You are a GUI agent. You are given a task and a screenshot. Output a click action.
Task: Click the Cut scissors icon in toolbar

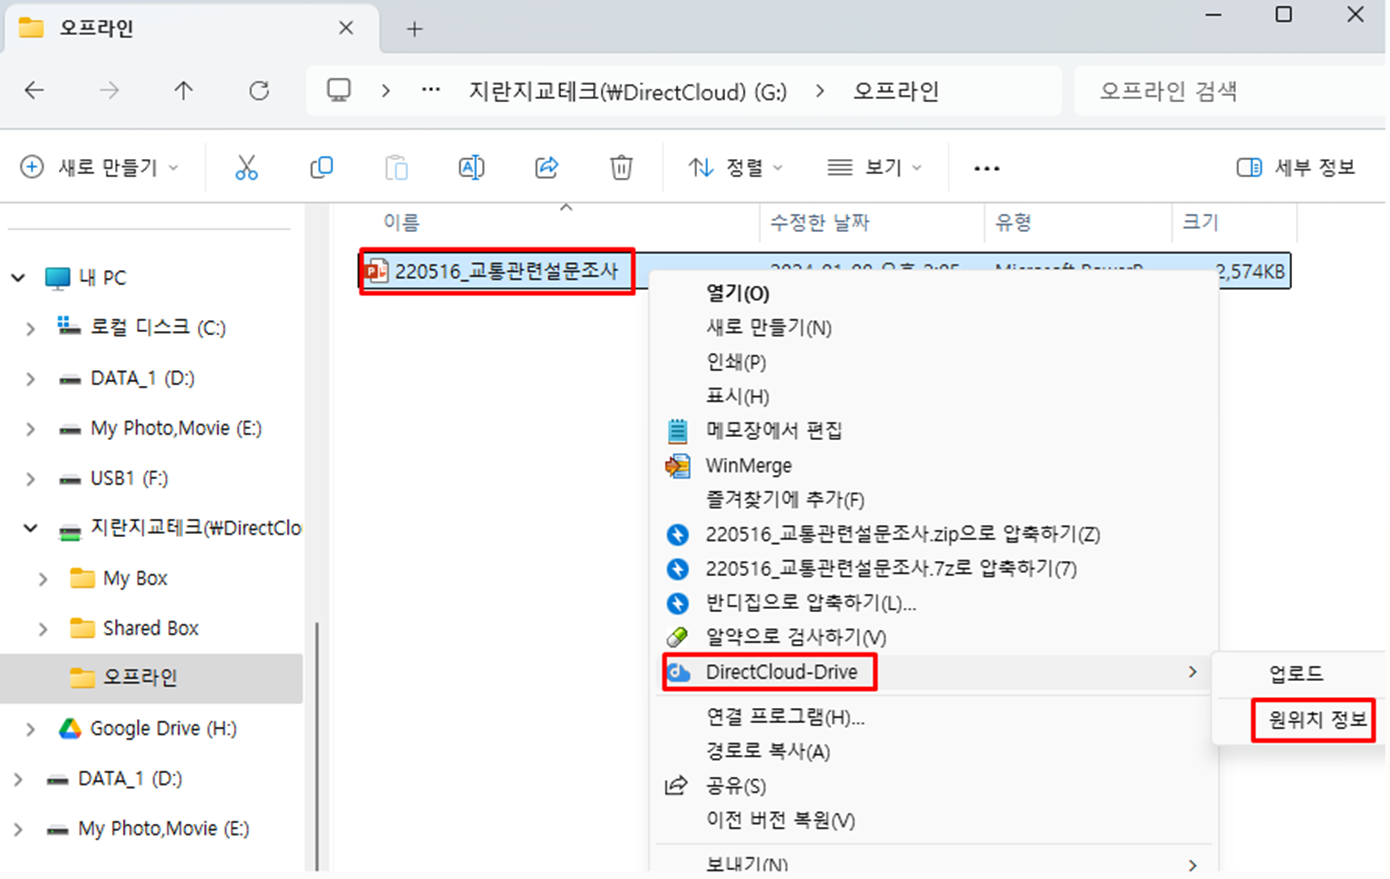coord(246,168)
